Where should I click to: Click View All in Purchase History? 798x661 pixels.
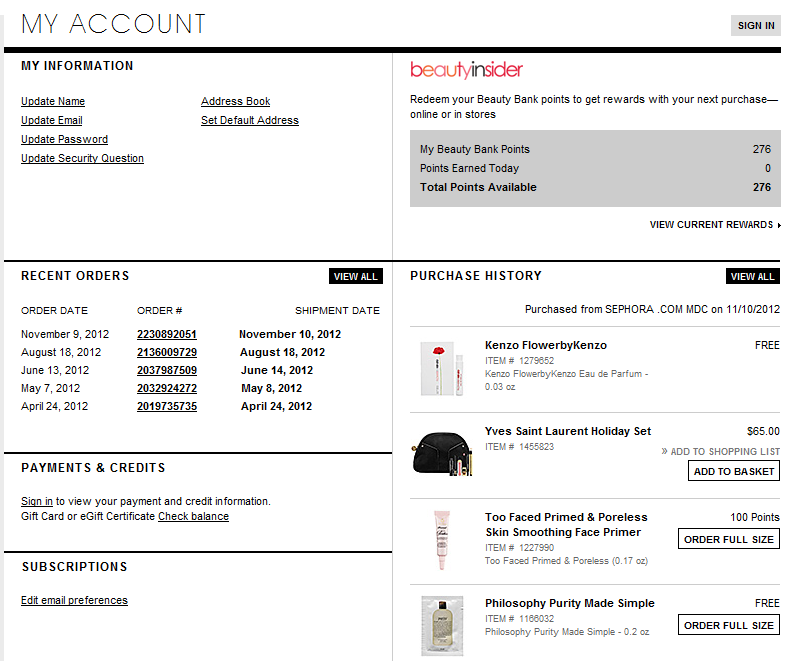click(x=753, y=276)
